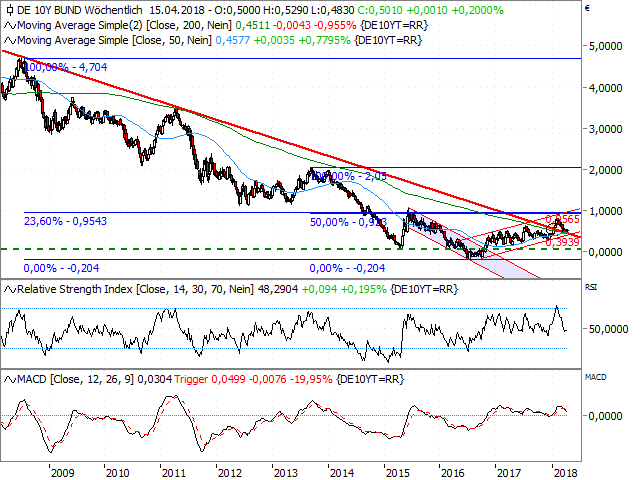Click the MACD panel label on right axis
Screen dimensions: 640x480
pyautogui.click(x=596, y=378)
